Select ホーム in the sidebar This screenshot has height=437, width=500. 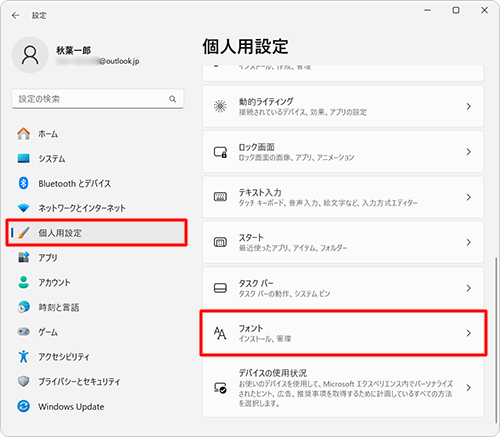point(97,134)
